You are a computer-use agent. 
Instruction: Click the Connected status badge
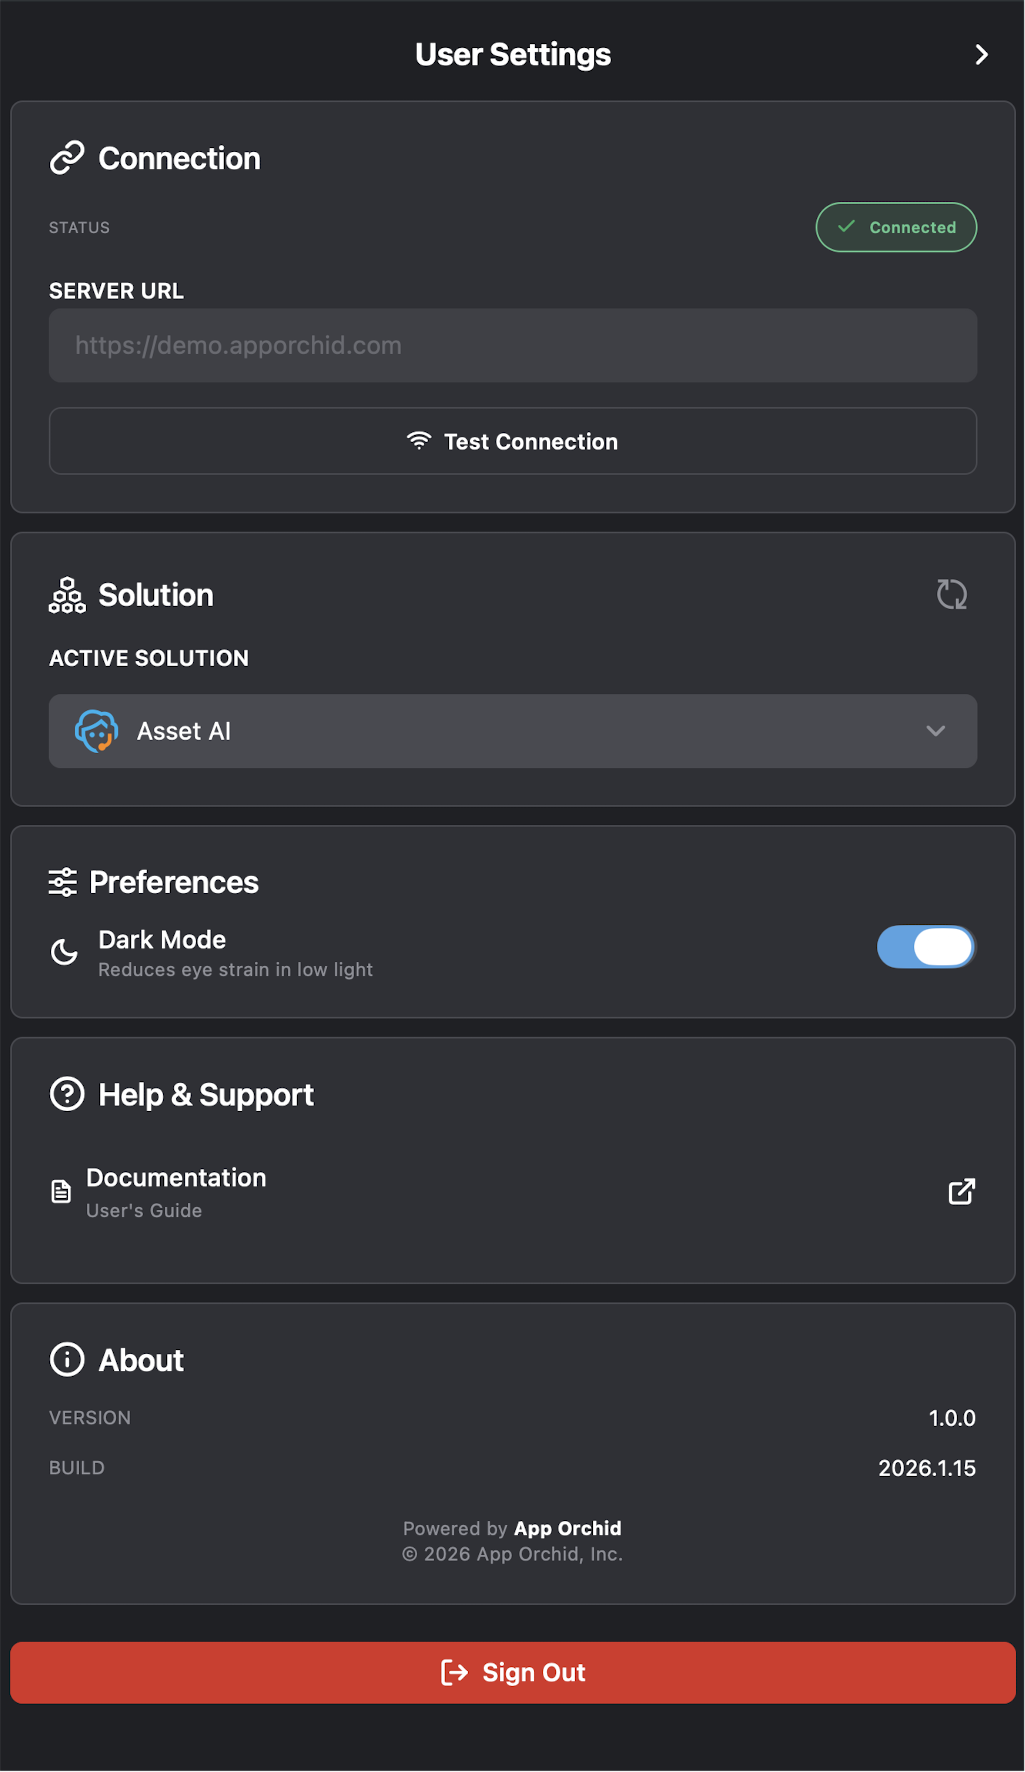click(895, 227)
